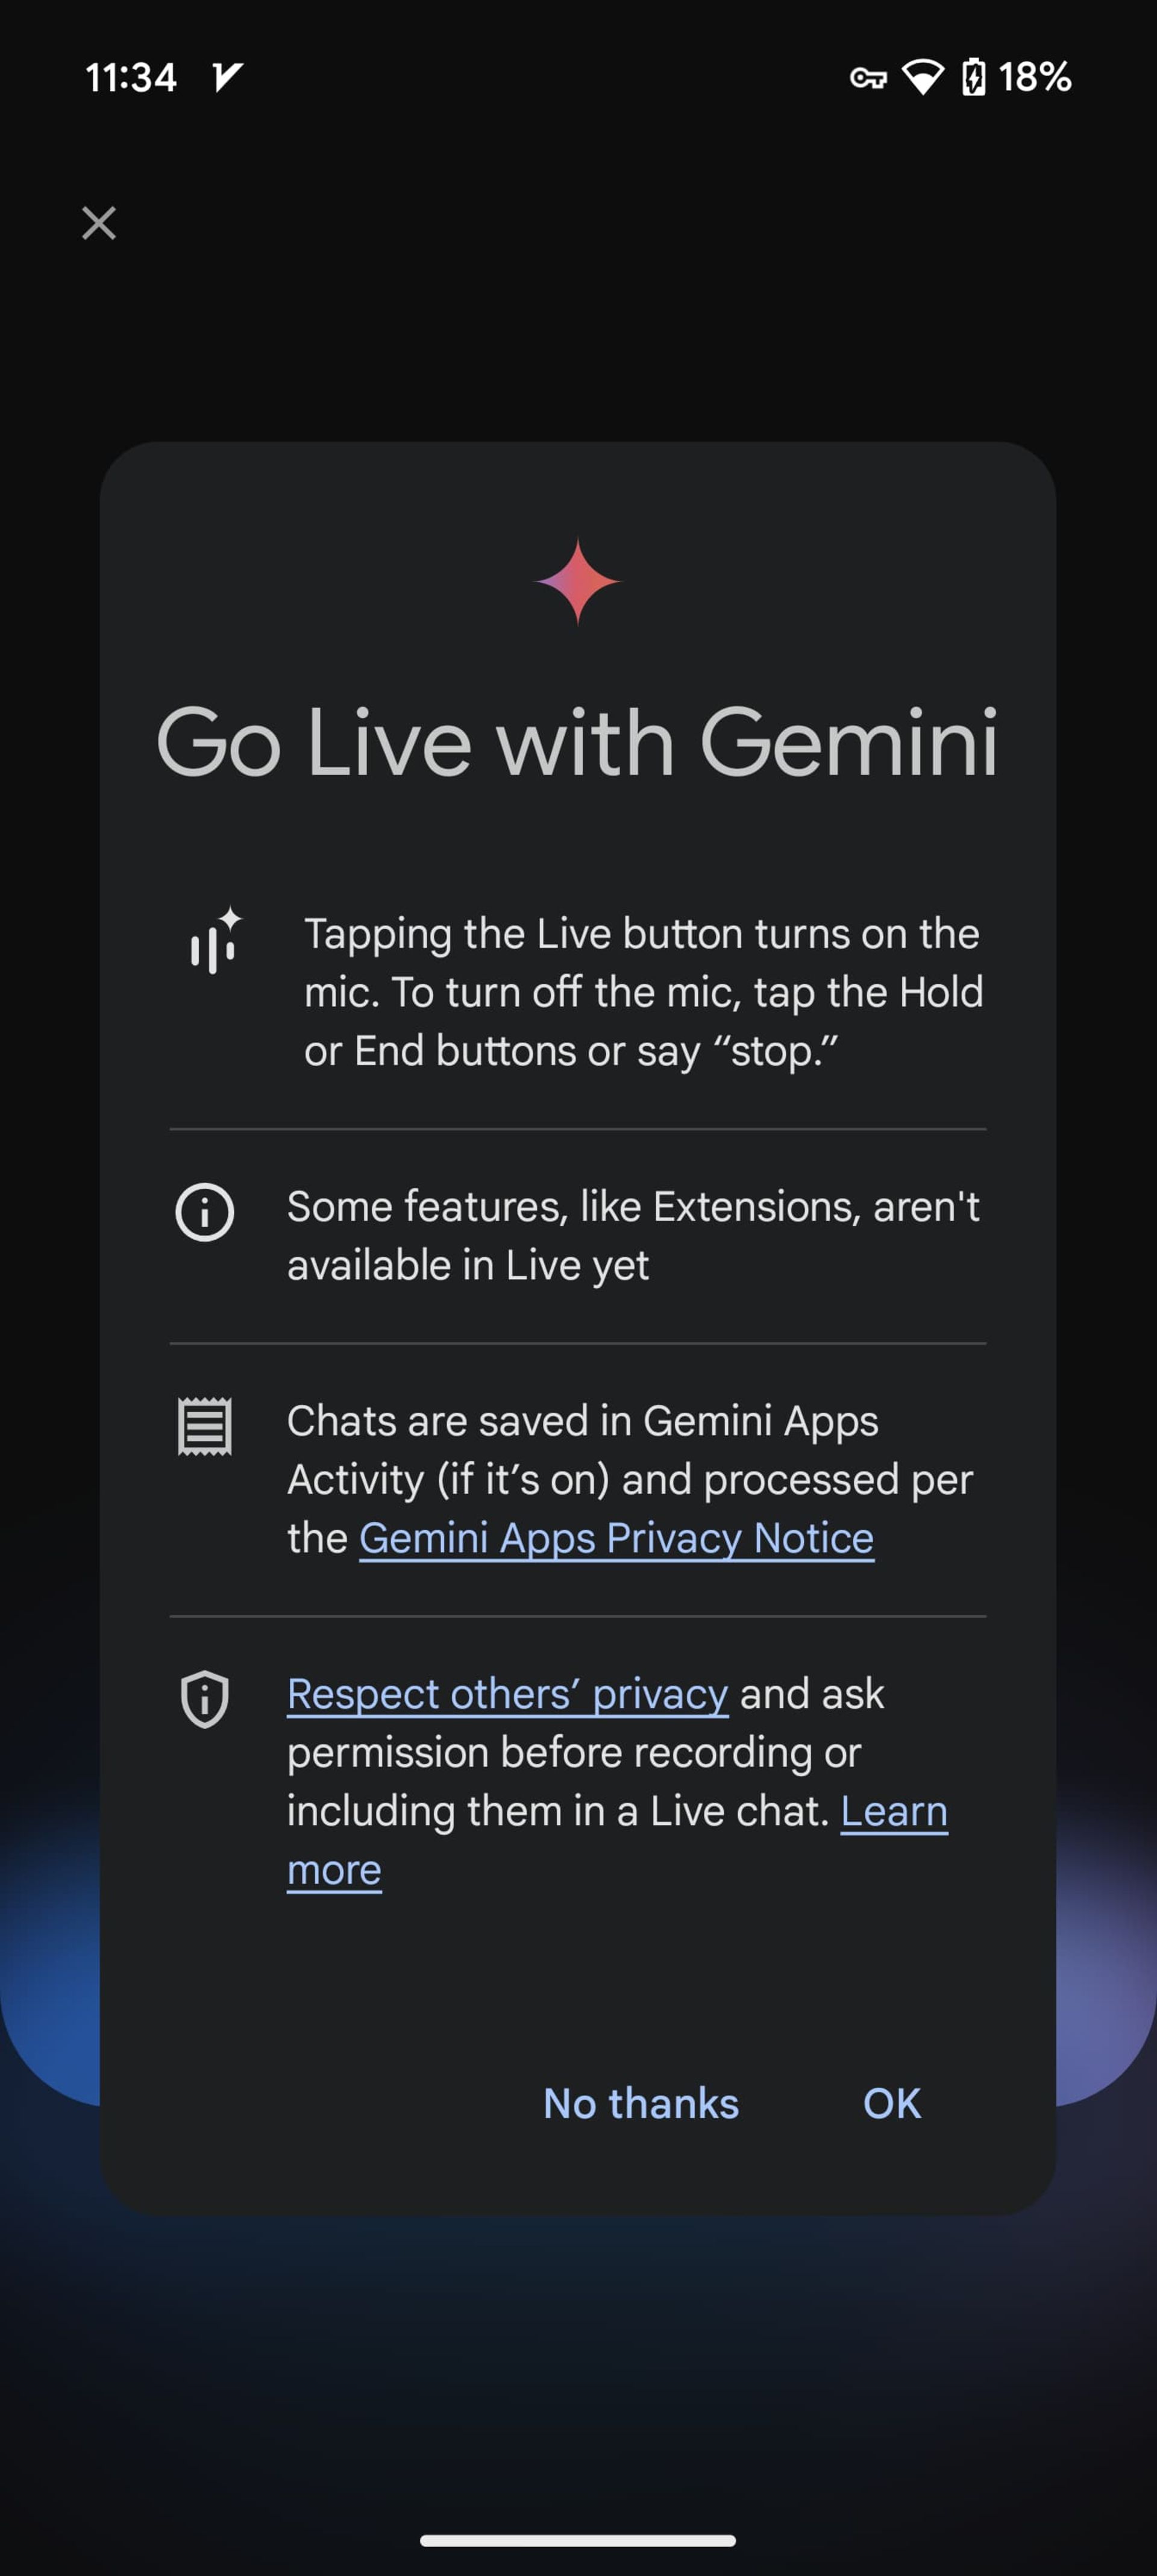Tap the privacy shield icon
1157x2576 pixels.
205,1698
